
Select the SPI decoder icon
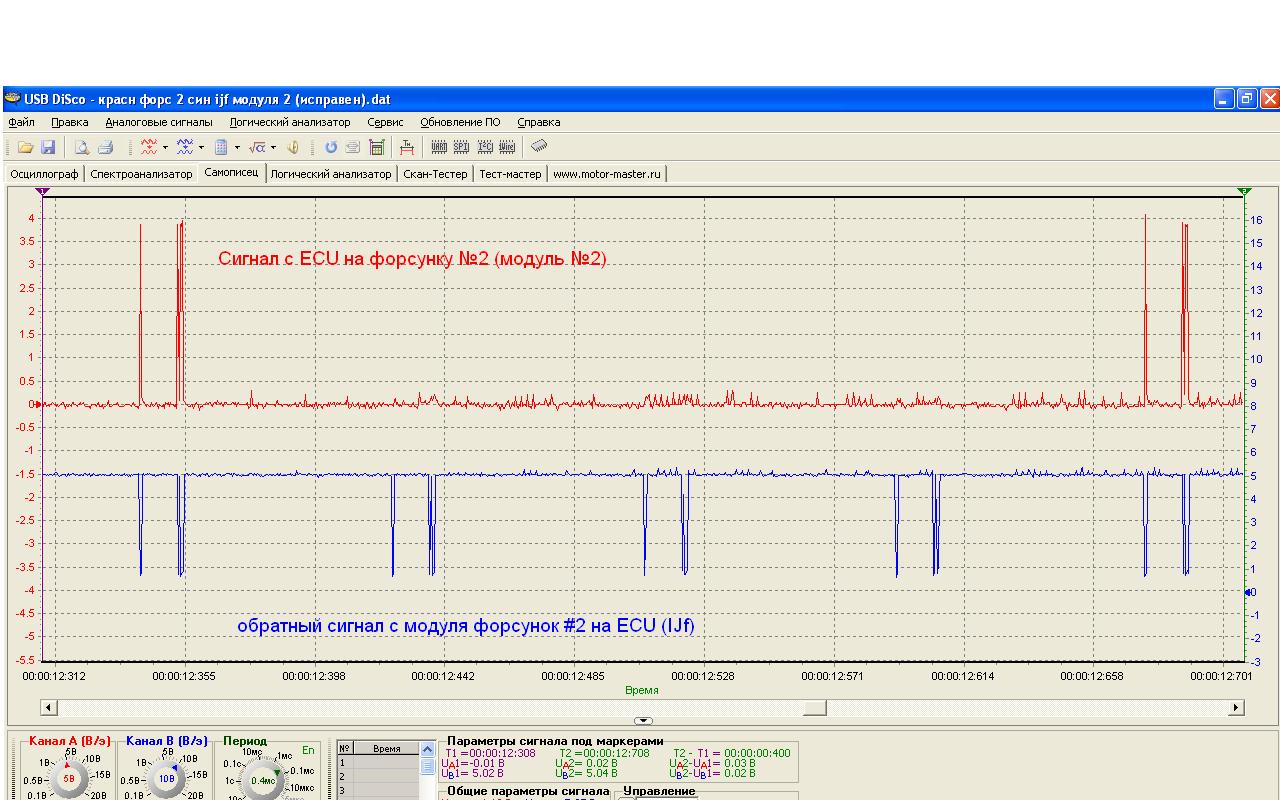(461, 147)
